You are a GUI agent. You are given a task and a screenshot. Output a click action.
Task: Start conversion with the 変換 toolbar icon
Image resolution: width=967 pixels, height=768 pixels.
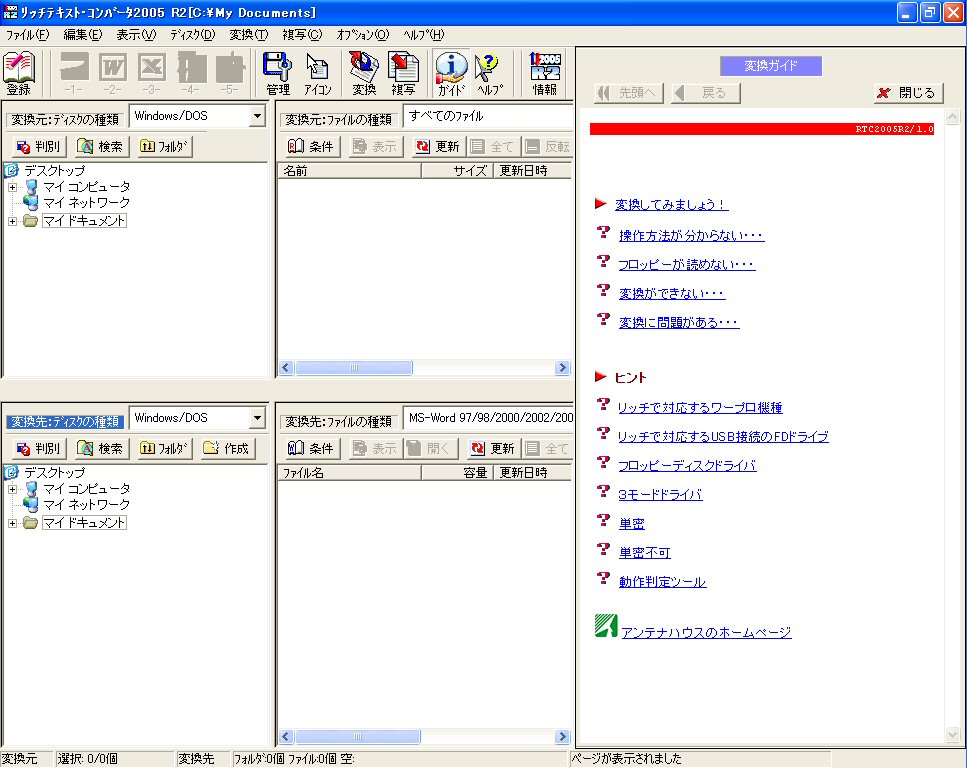(364, 73)
